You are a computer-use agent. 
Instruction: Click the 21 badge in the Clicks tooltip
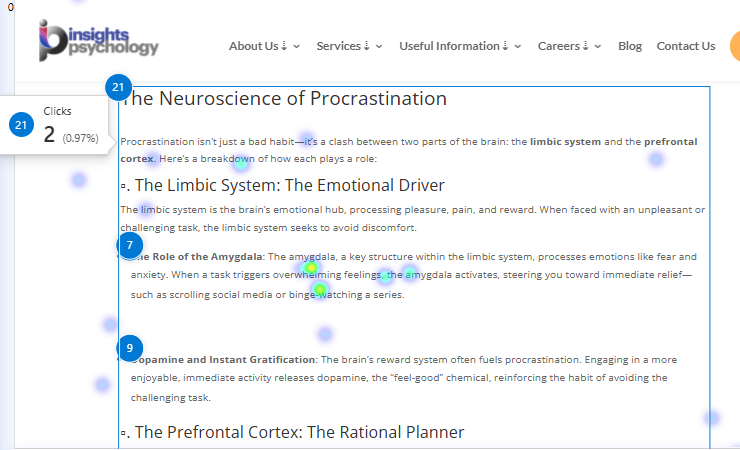(21, 125)
